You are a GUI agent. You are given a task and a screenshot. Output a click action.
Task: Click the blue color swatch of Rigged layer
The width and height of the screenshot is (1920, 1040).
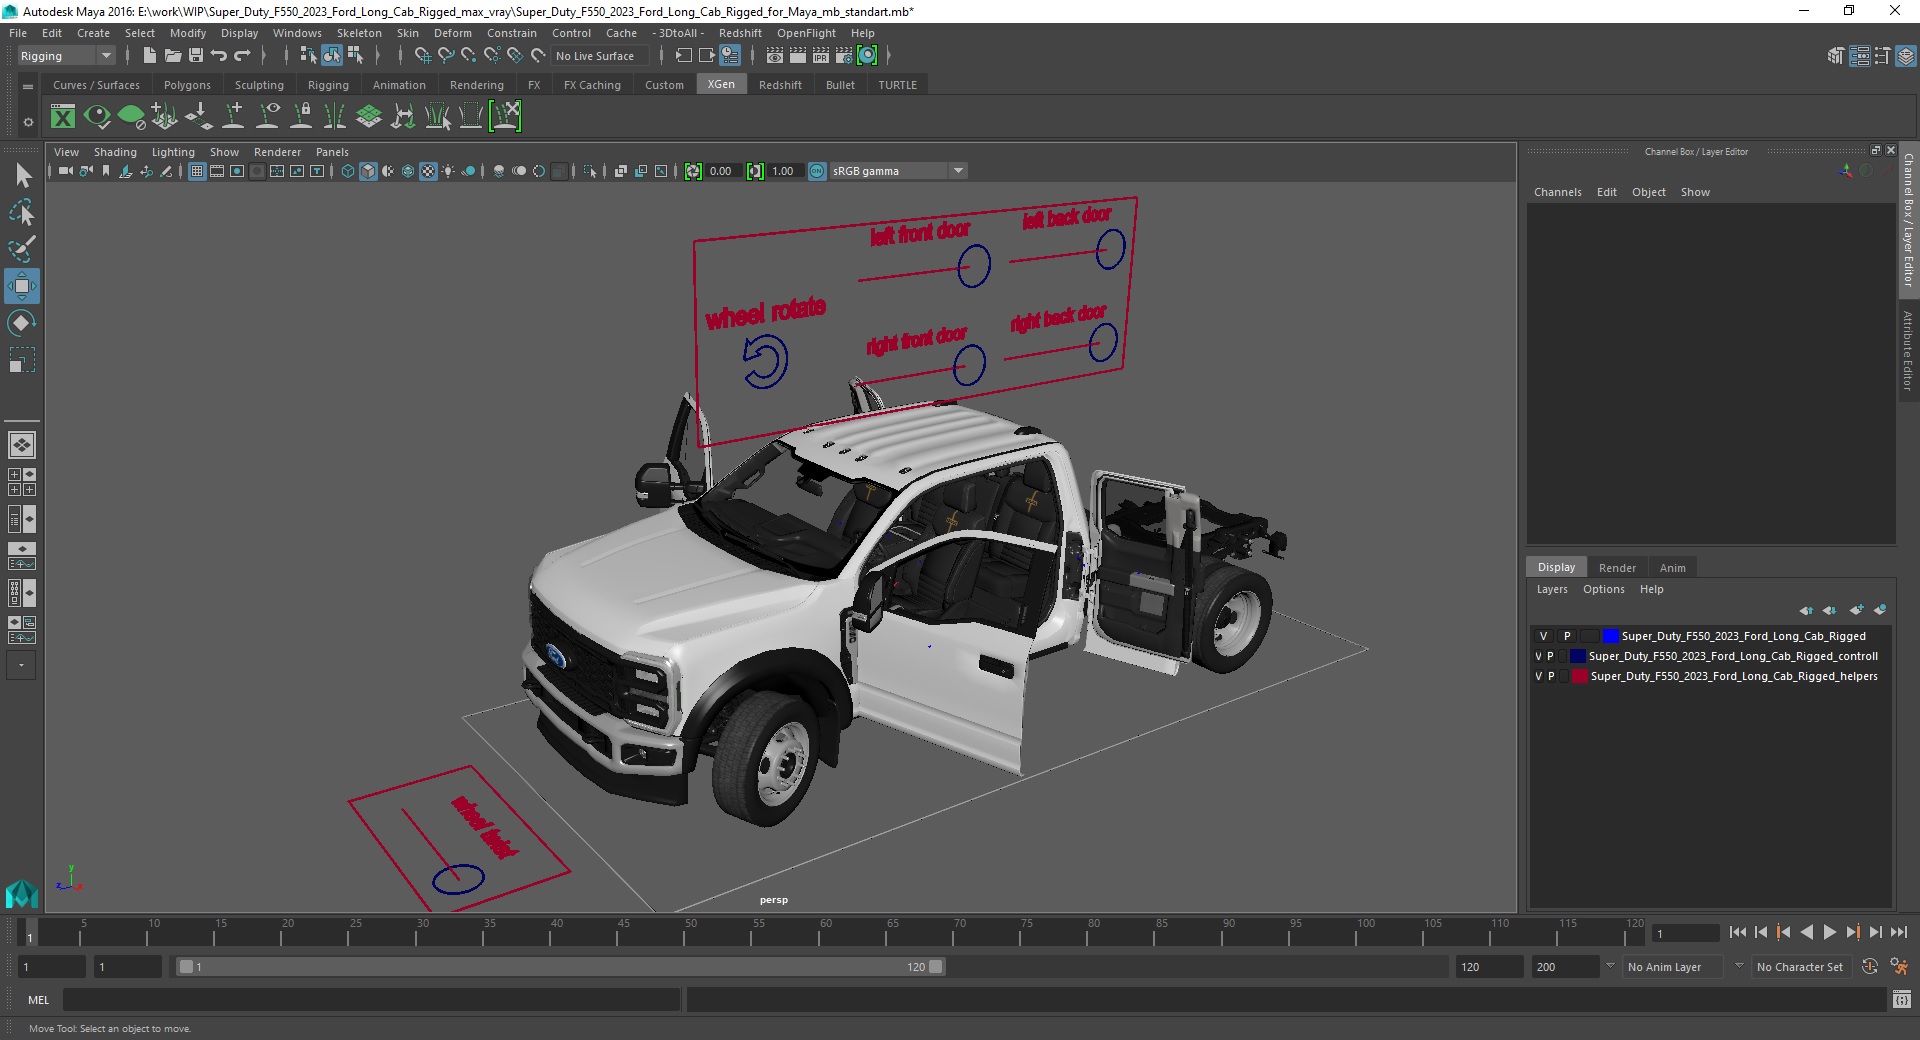click(1610, 636)
